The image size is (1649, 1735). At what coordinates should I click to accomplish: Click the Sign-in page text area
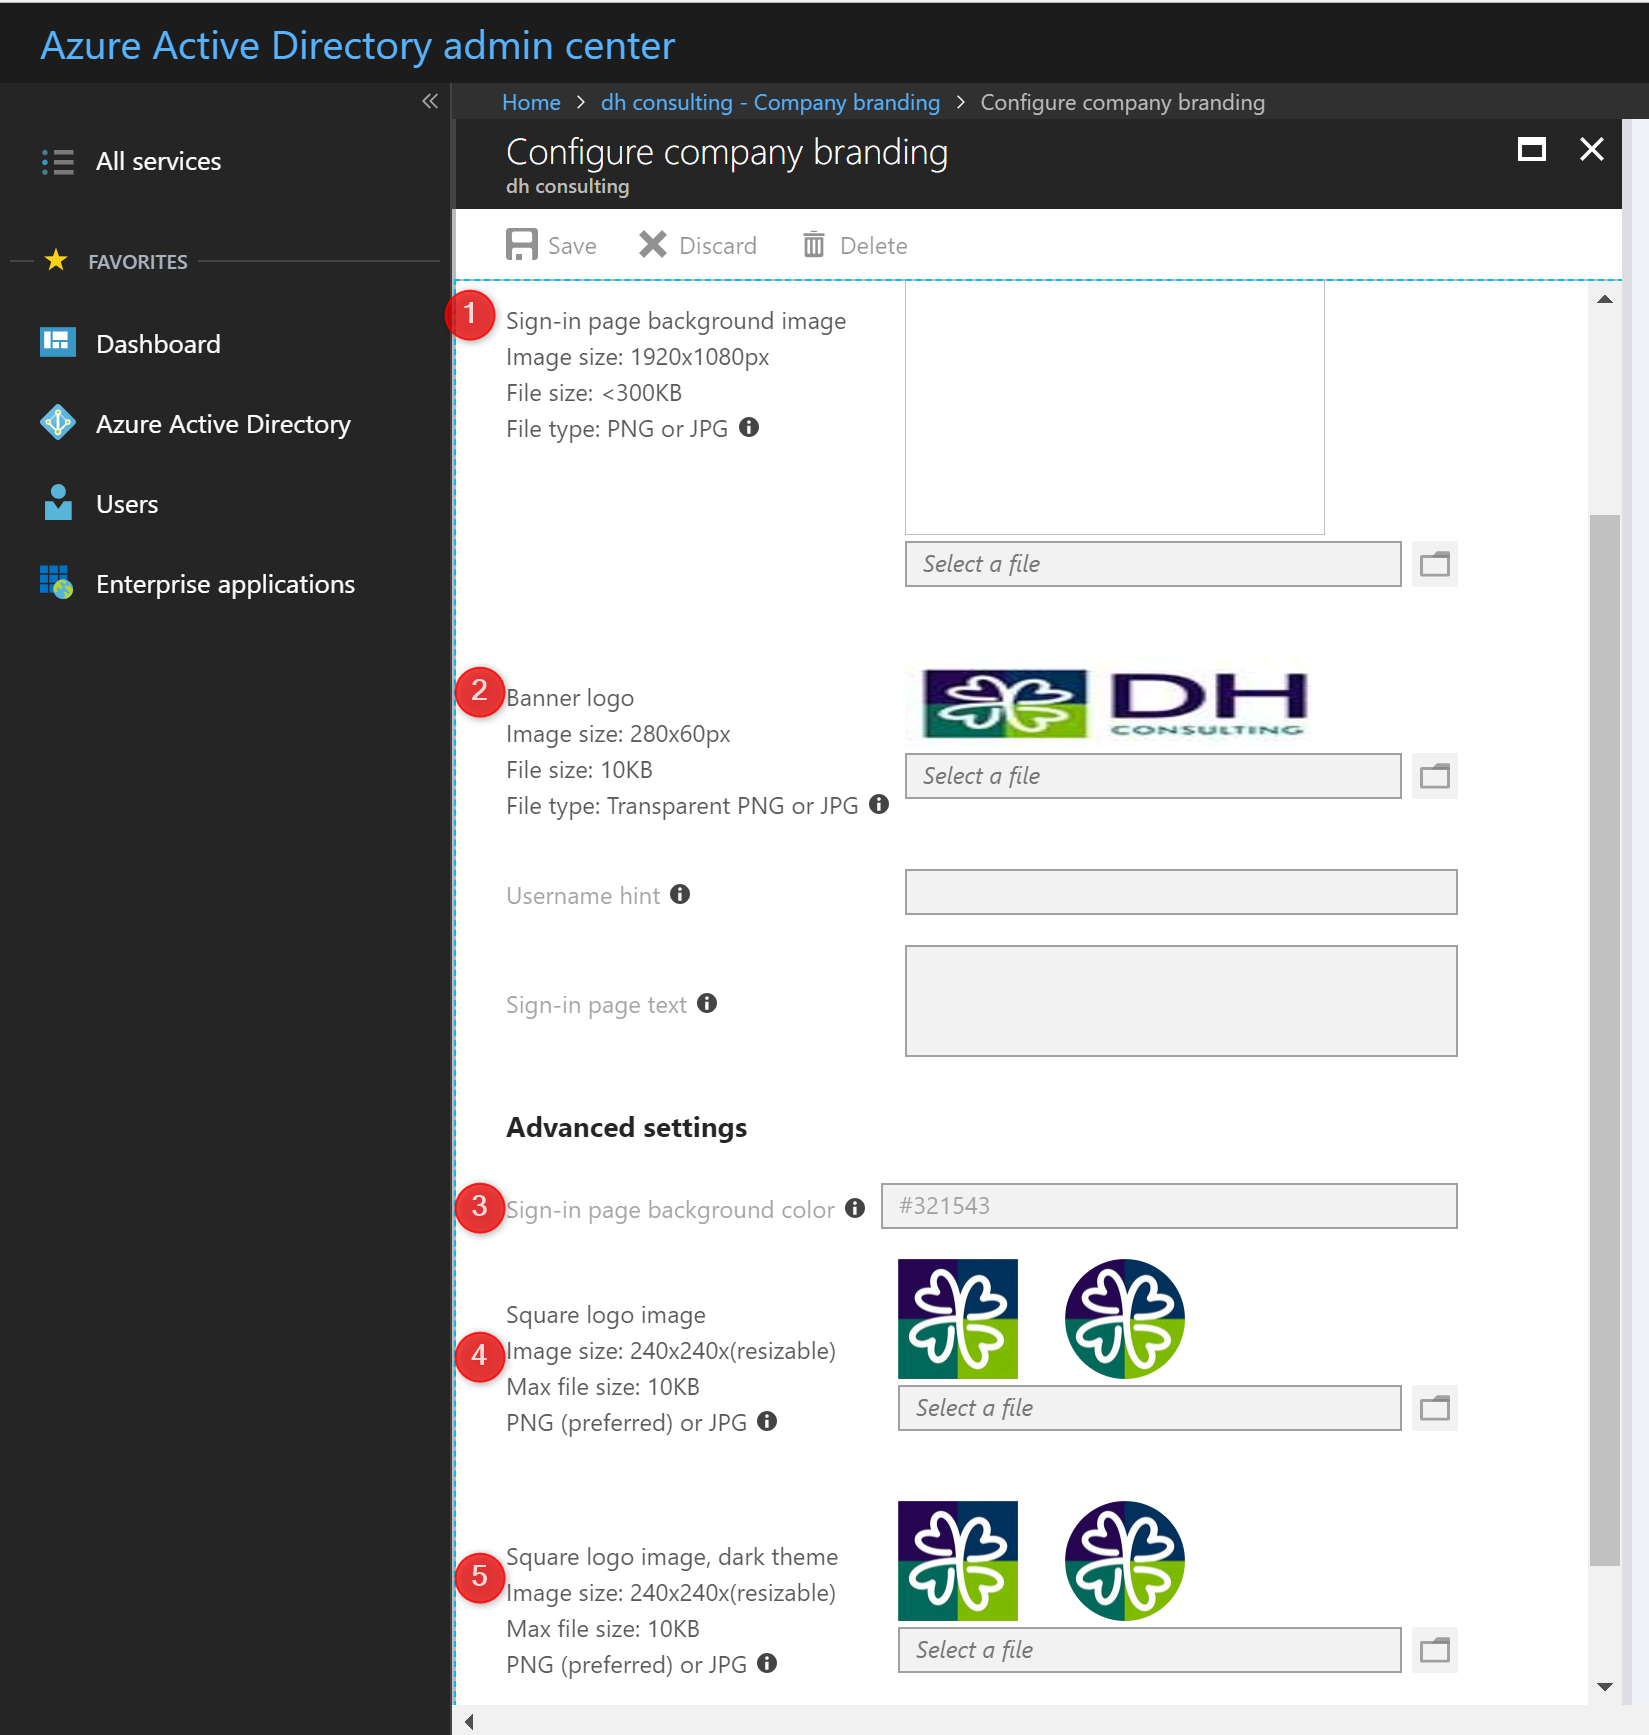tap(1181, 1001)
